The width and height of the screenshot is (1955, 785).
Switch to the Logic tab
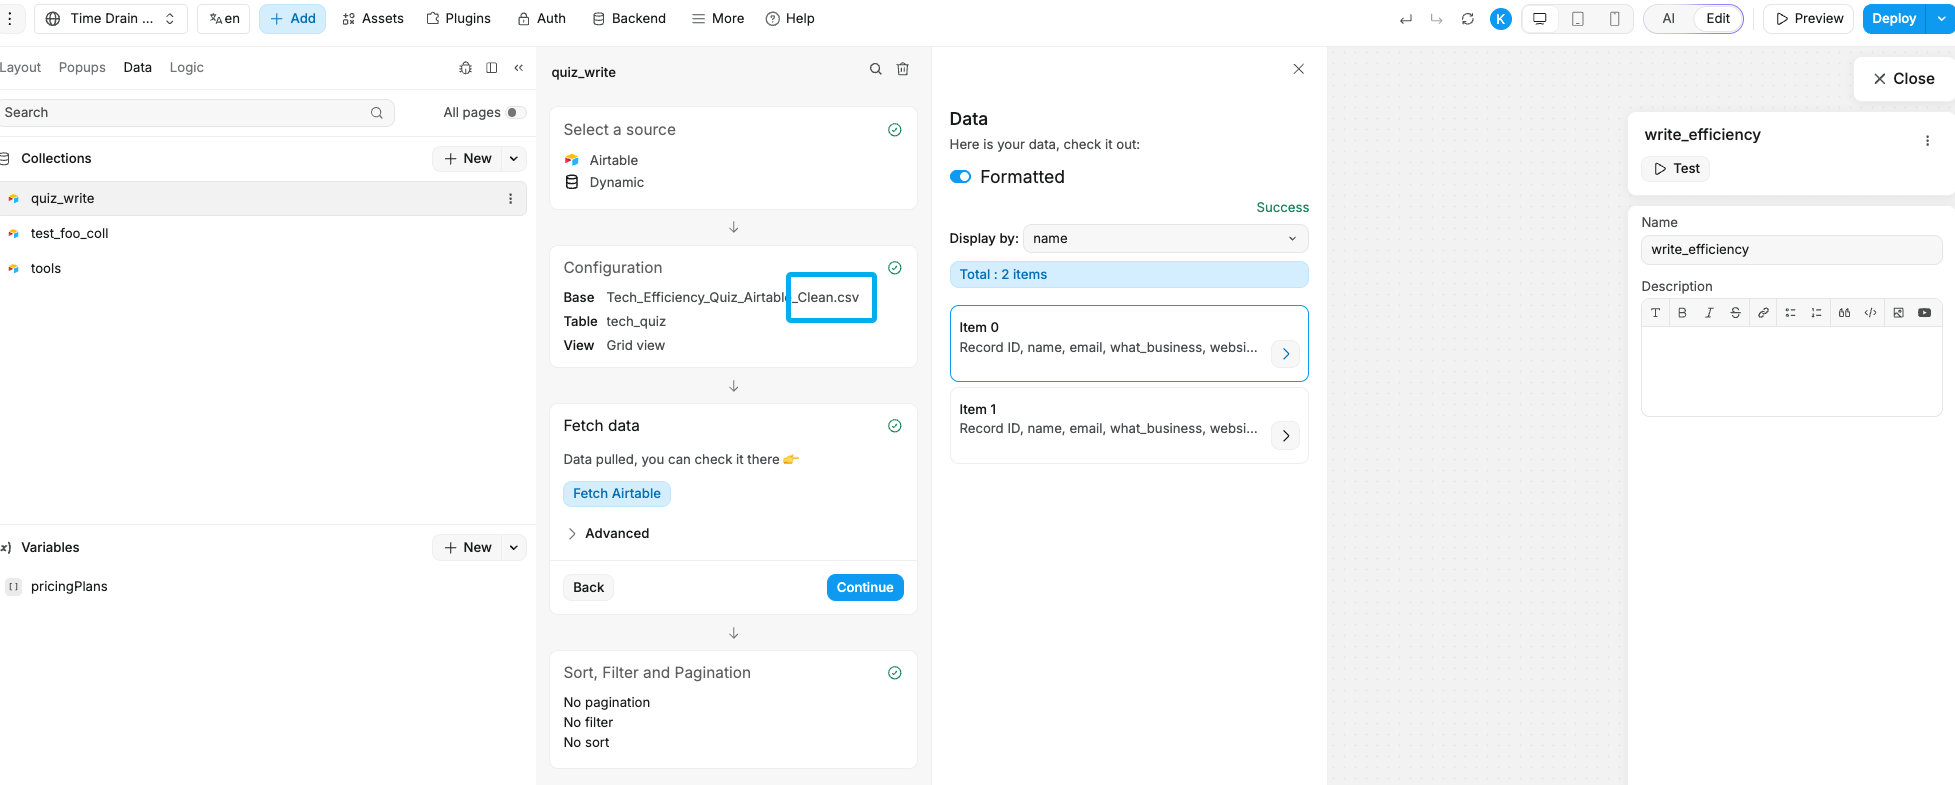click(x=186, y=68)
